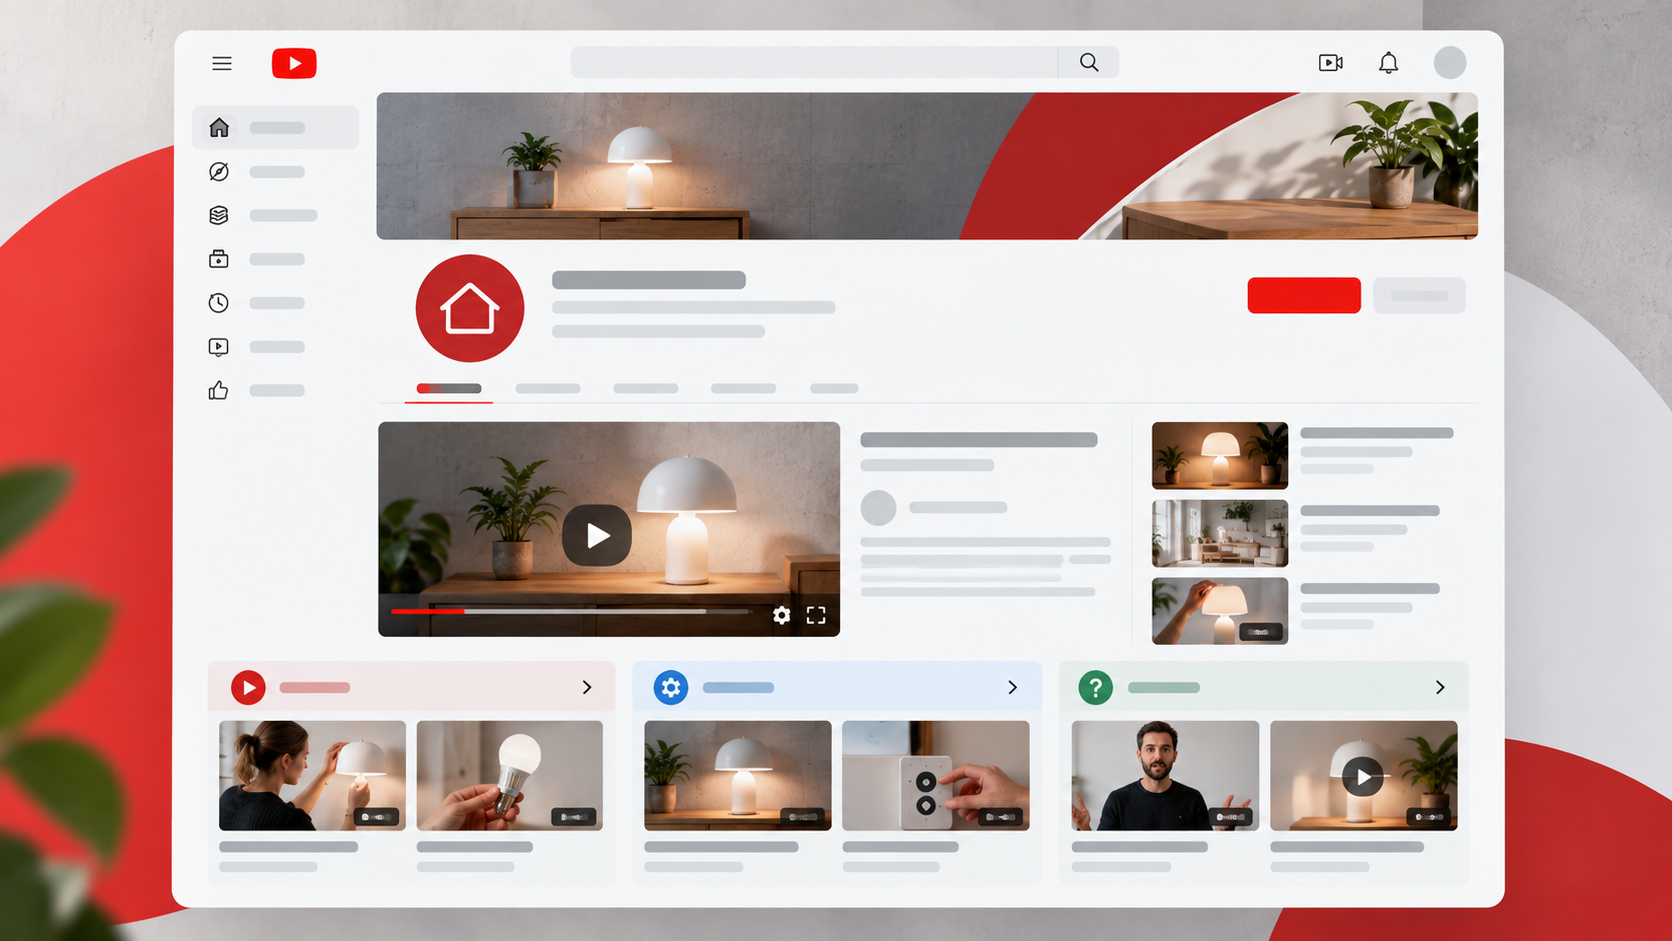
Task: Open the hand pressing wall switch video
Action: click(x=936, y=775)
